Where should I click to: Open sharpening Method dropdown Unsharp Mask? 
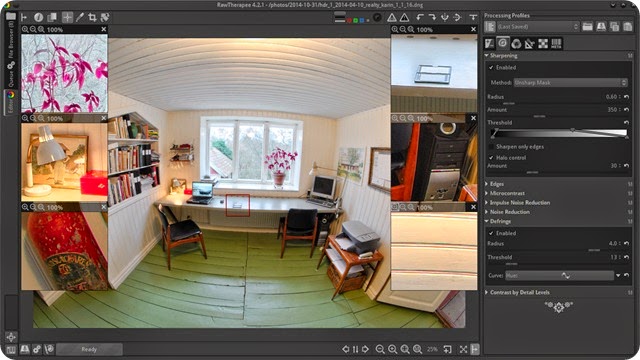click(x=571, y=82)
